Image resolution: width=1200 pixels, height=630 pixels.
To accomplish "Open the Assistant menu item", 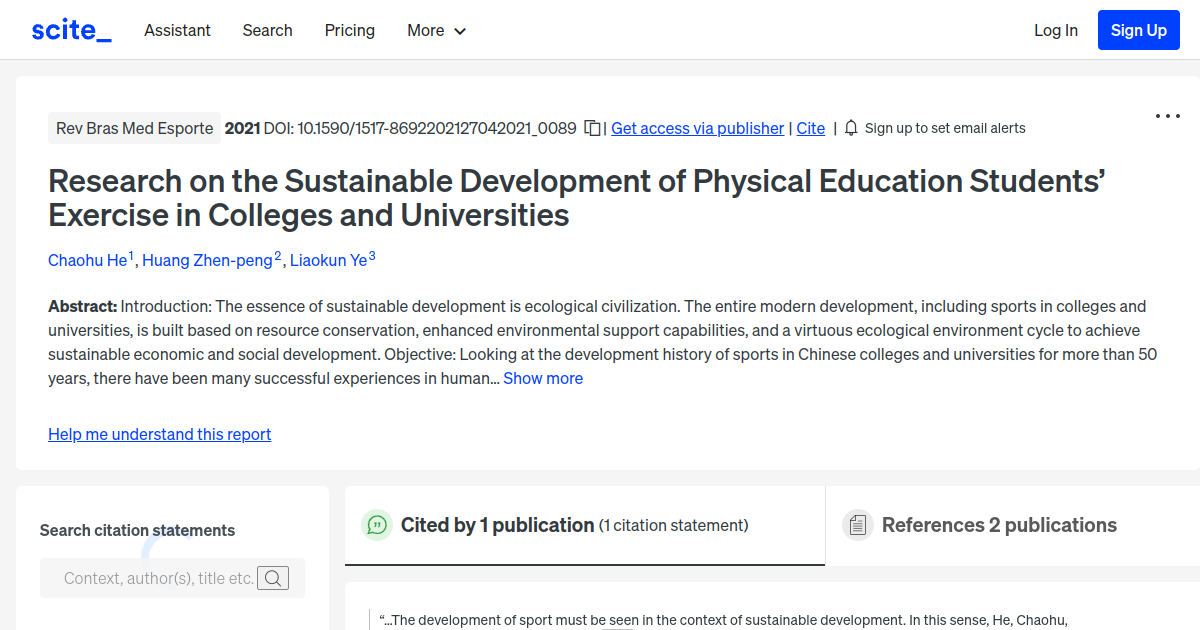I will [177, 30].
